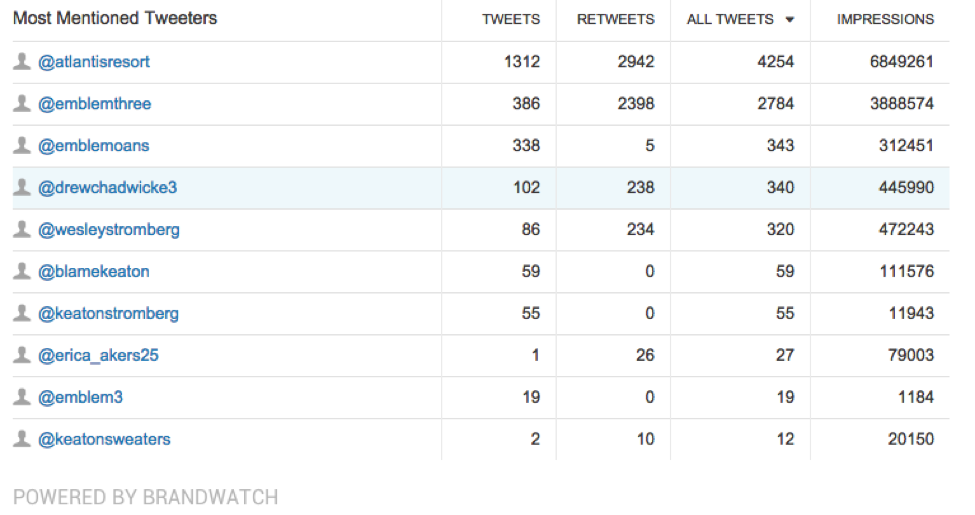Click the user icon beside @drewchadwicke3

click(x=22, y=188)
